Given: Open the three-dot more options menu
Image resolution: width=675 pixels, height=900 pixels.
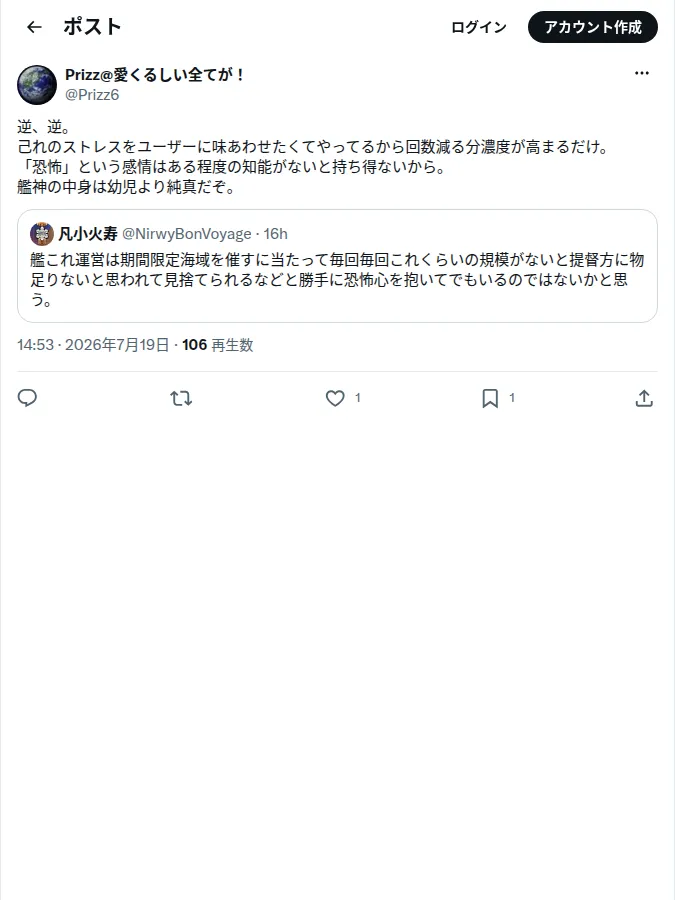Looking at the screenshot, I should coord(642,73).
